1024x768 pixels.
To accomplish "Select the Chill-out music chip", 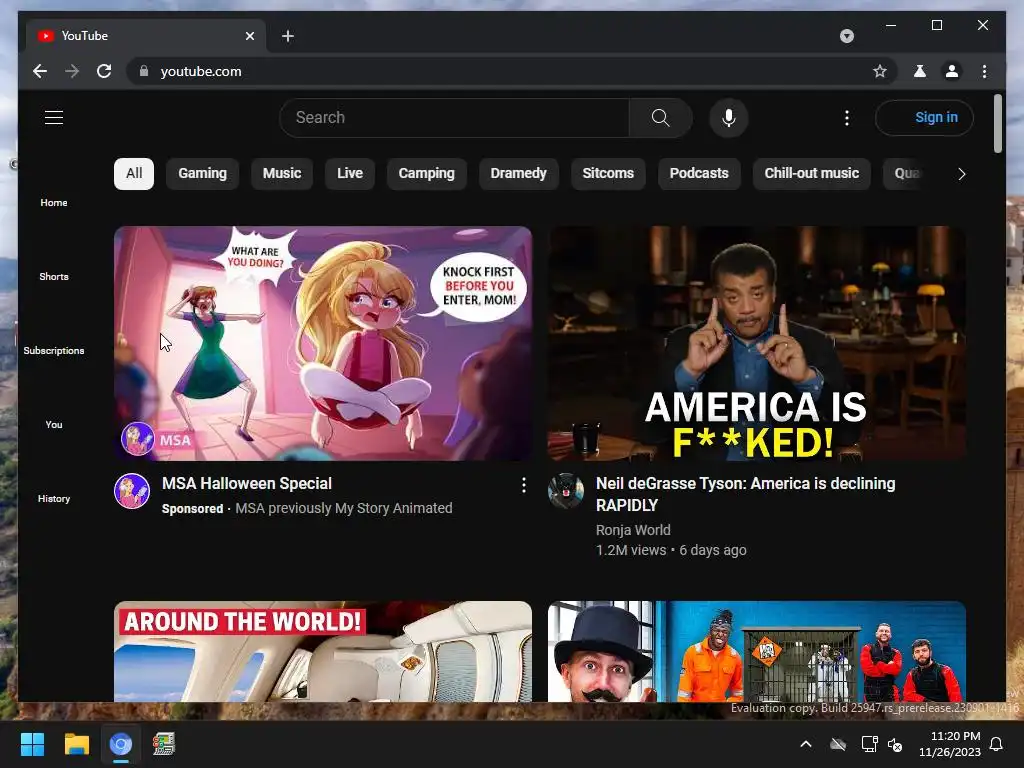I will point(812,174).
